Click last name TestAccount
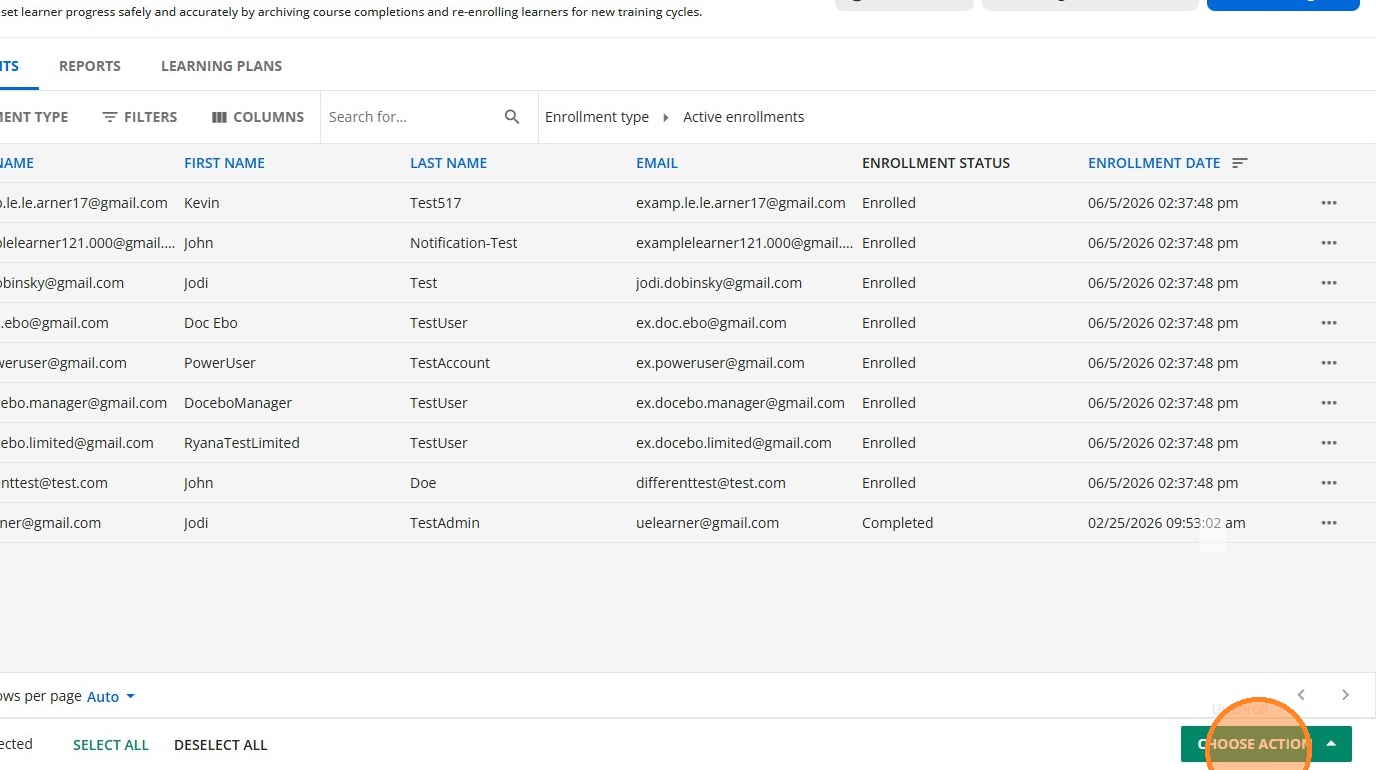Screen dimensions: 1376x770 click(x=450, y=363)
